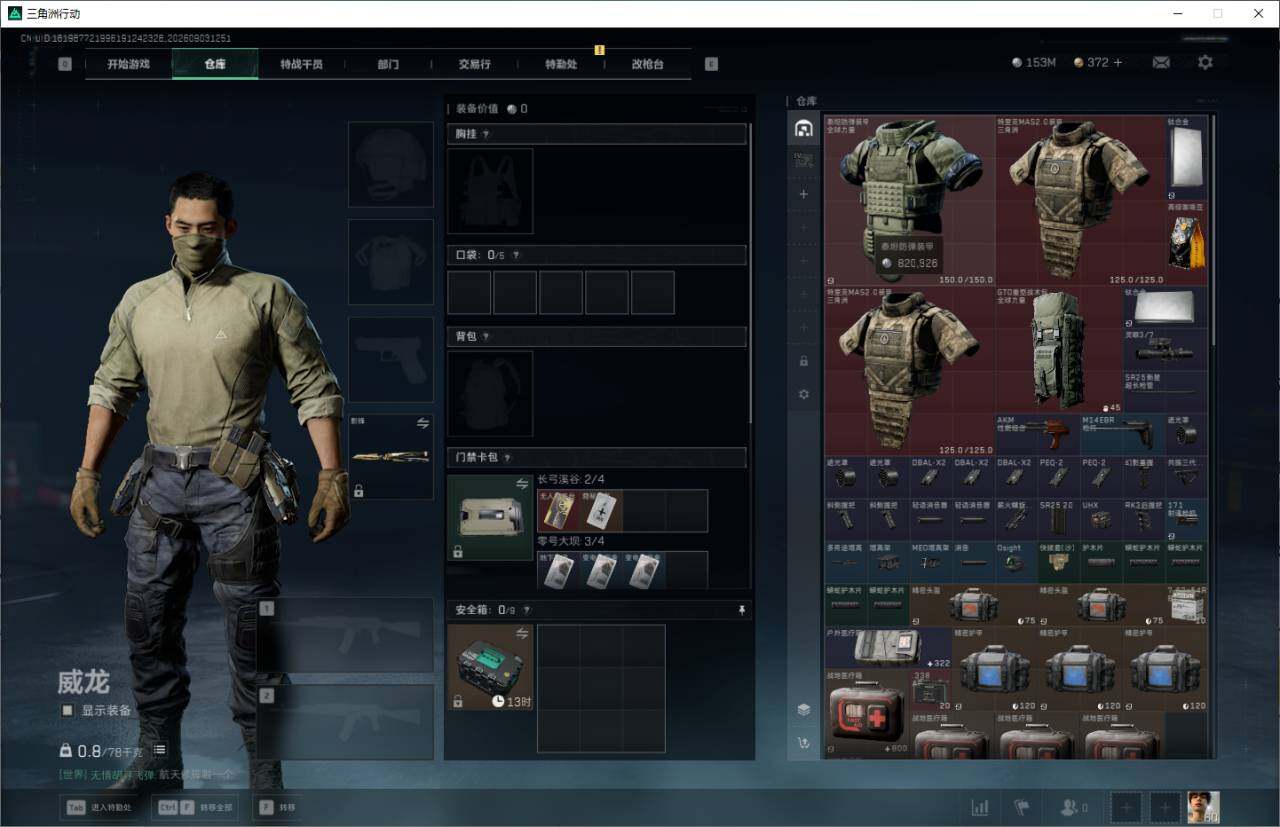Show help for 门禁卡包 section

click(508, 458)
